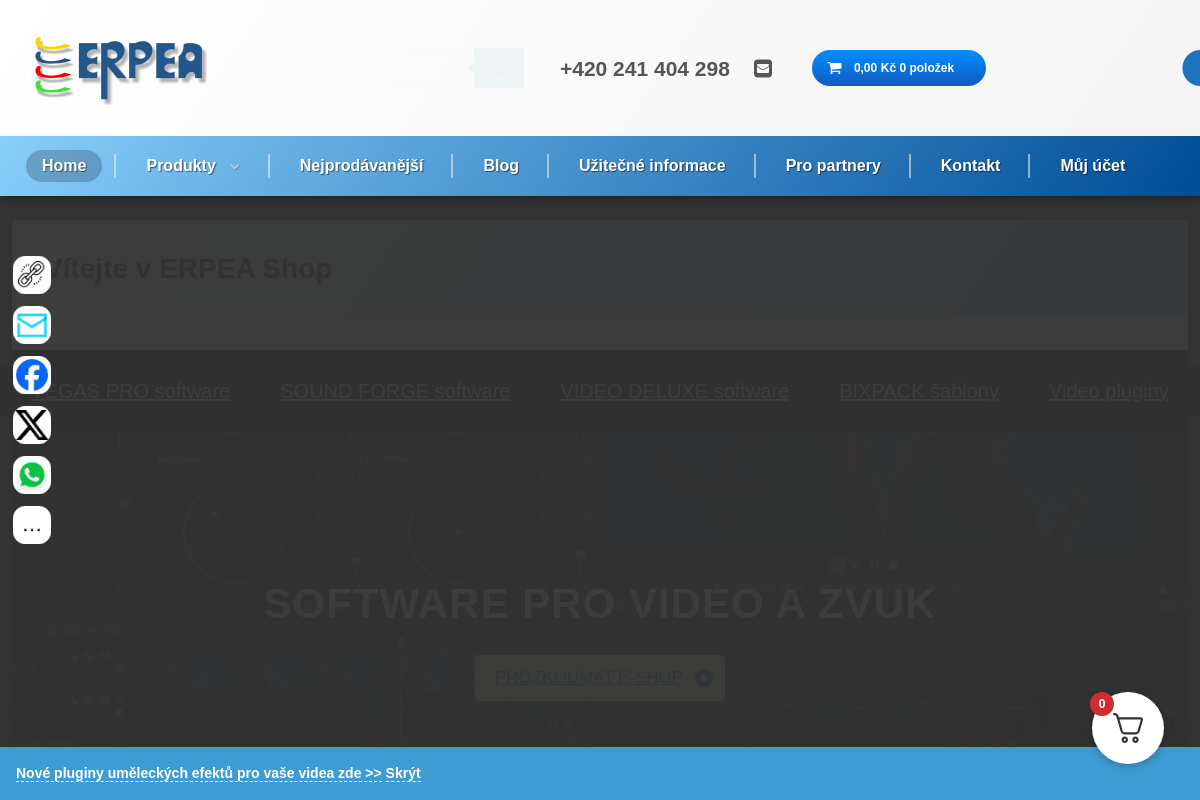The width and height of the screenshot is (1200, 800).
Task: Share page on Facebook
Action: 32,375
